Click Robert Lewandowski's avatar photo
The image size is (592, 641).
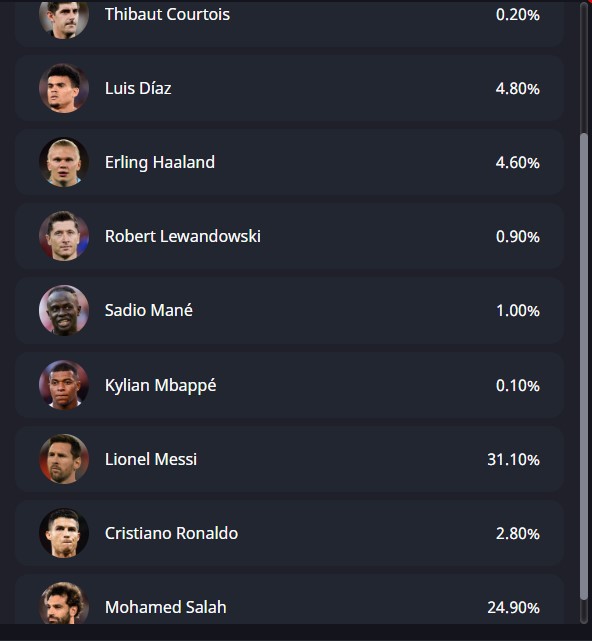click(x=64, y=236)
